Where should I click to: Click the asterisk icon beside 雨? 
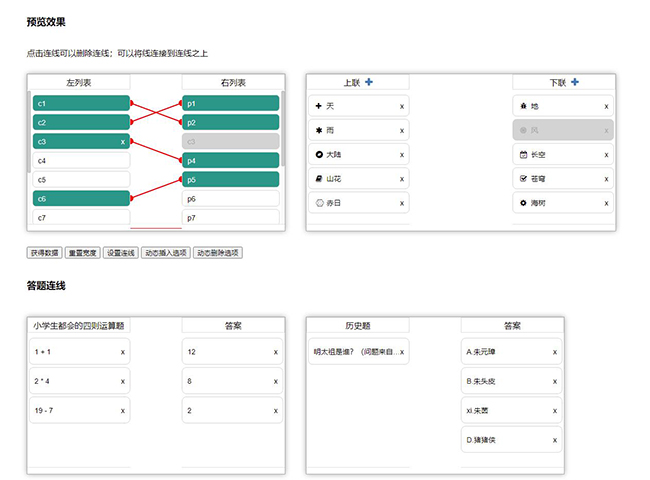[x=318, y=130]
